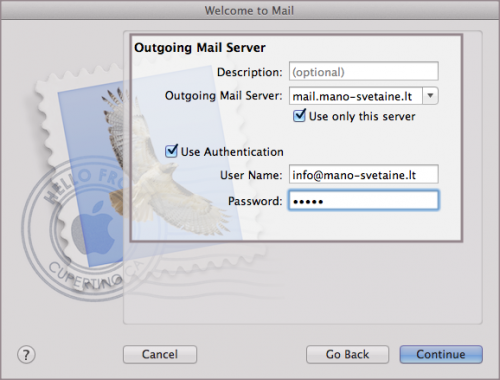
Task: Click the Description: label
Action: [250, 72]
